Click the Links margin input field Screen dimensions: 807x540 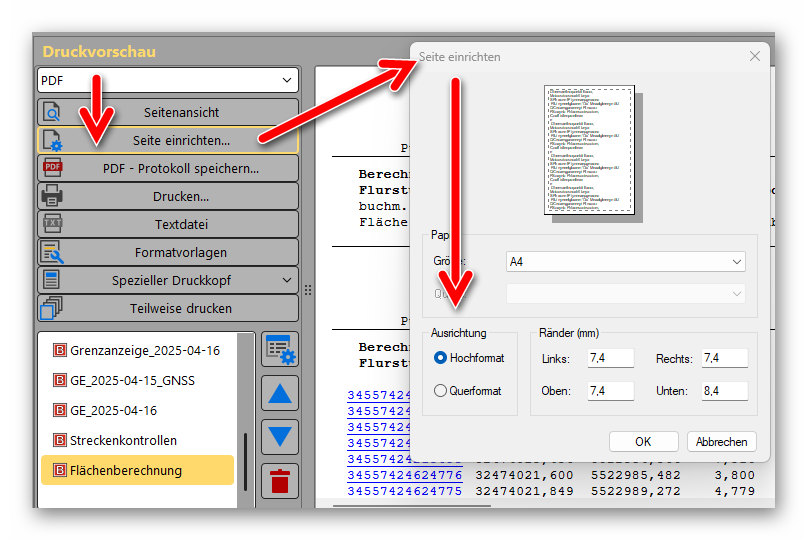(x=610, y=359)
